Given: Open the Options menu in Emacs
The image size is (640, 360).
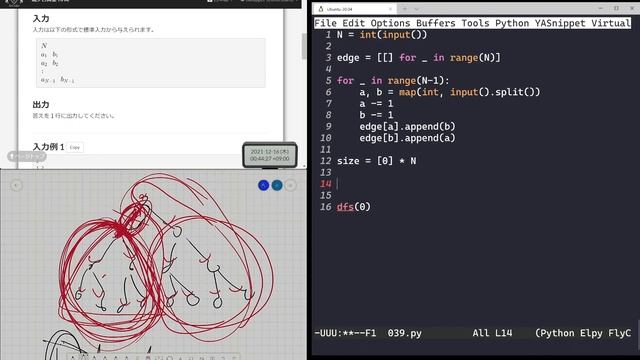Looking at the screenshot, I should coord(390,23).
